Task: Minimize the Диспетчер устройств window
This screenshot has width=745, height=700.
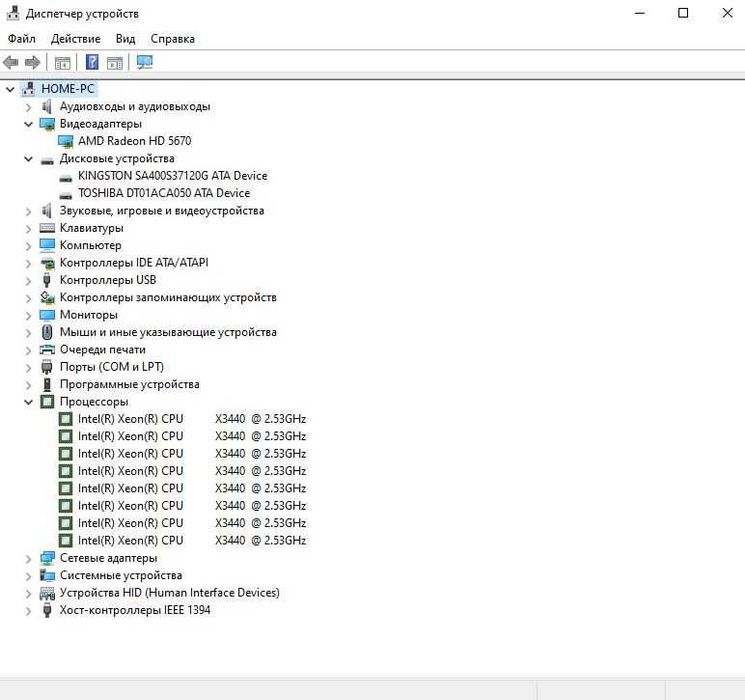Action: click(x=640, y=13)
